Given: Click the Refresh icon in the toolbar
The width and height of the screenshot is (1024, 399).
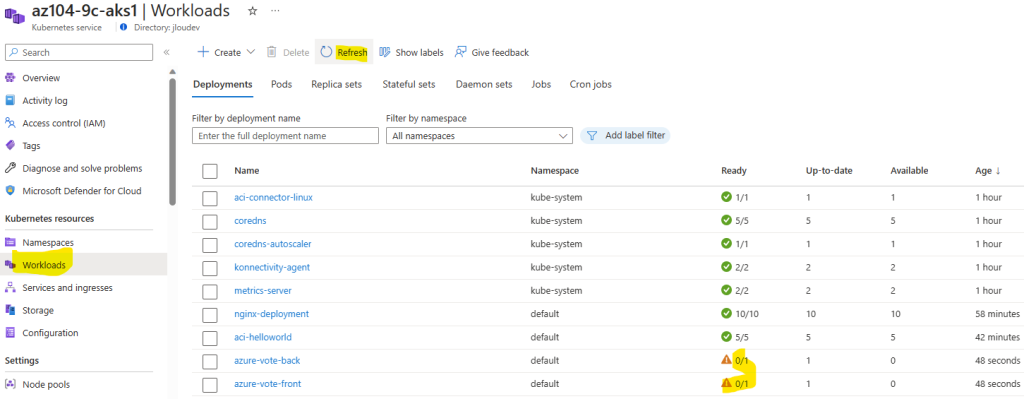Looking at the screenshot, I should pyautogui.click(x=327, y=52).
